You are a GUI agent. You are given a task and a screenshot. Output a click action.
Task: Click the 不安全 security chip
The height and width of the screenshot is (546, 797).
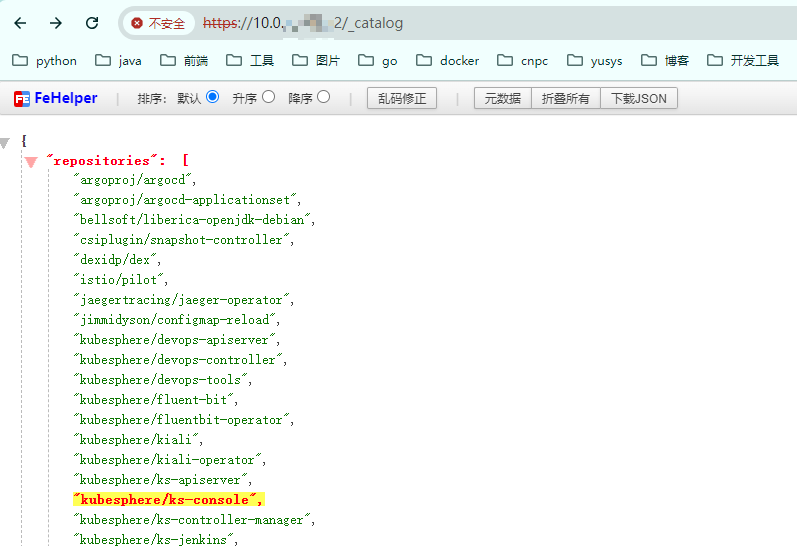[x=159, y=23]
